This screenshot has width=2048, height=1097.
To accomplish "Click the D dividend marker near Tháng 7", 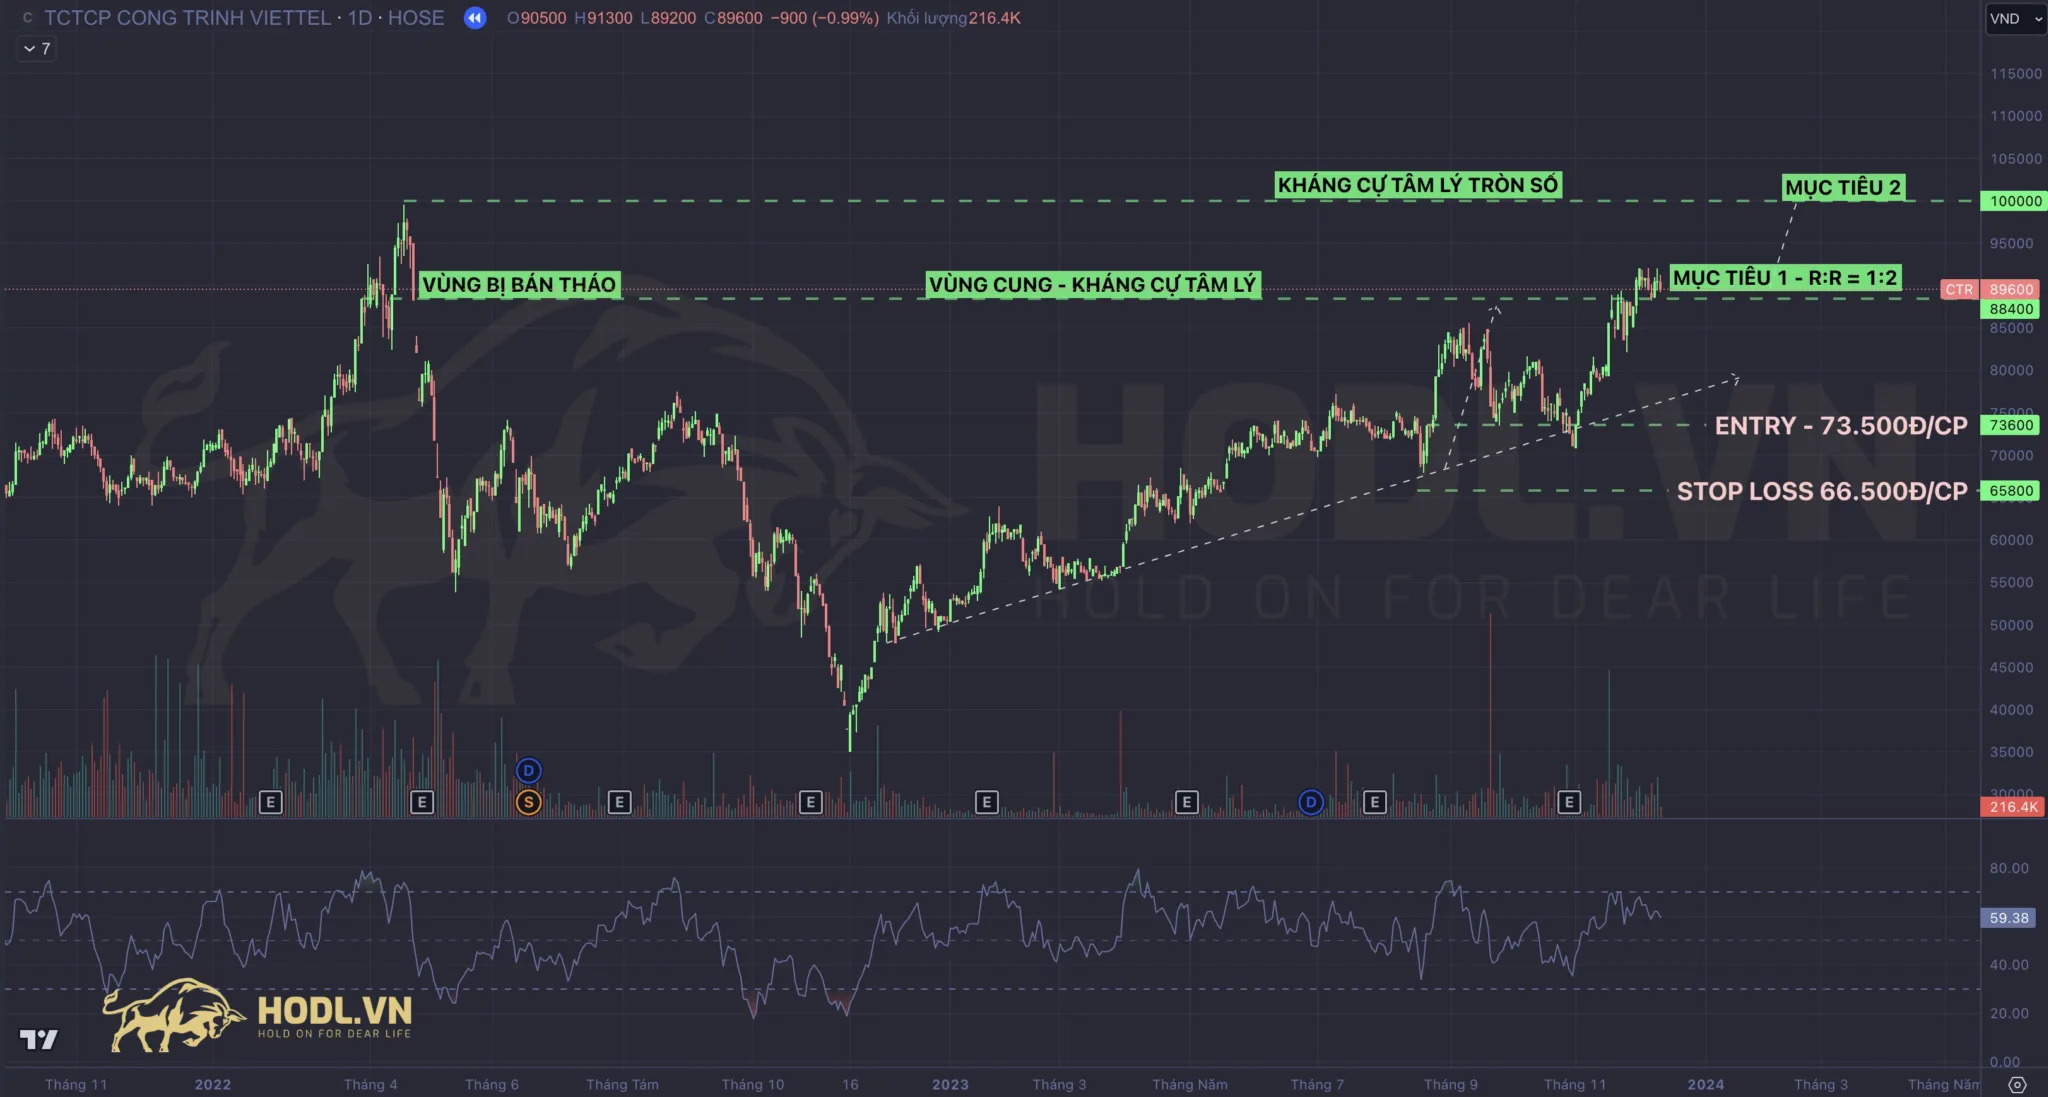I will 1310,802.
